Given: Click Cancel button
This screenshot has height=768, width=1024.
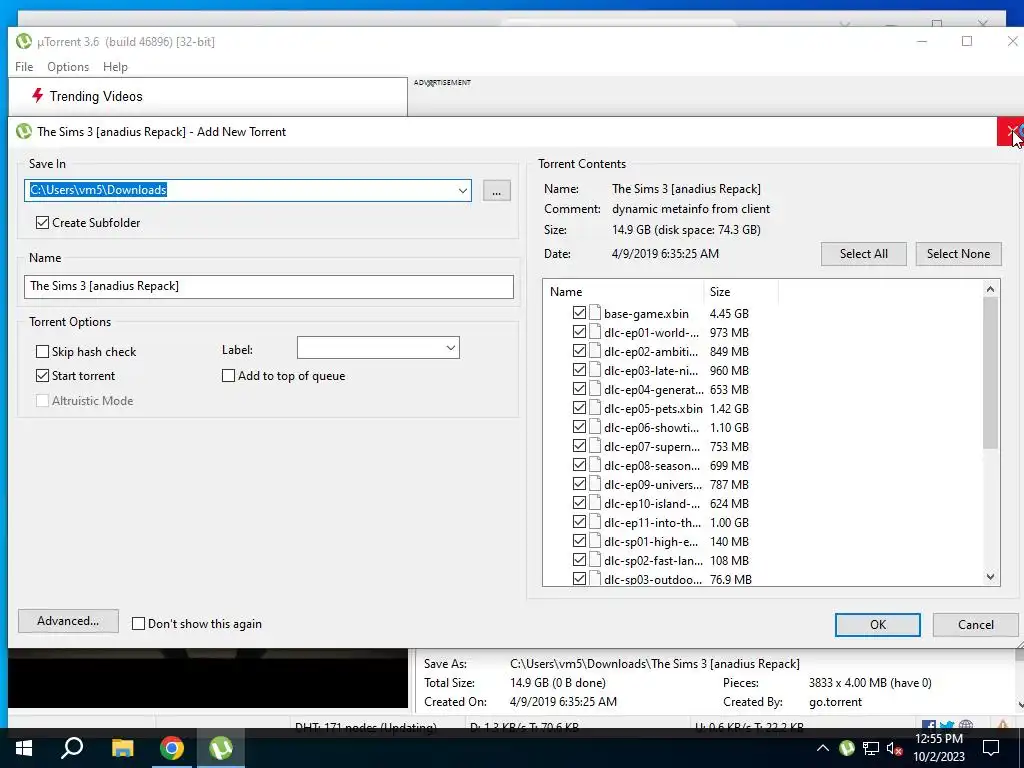Looking at the screenshot, I should (x=976, y=625).
